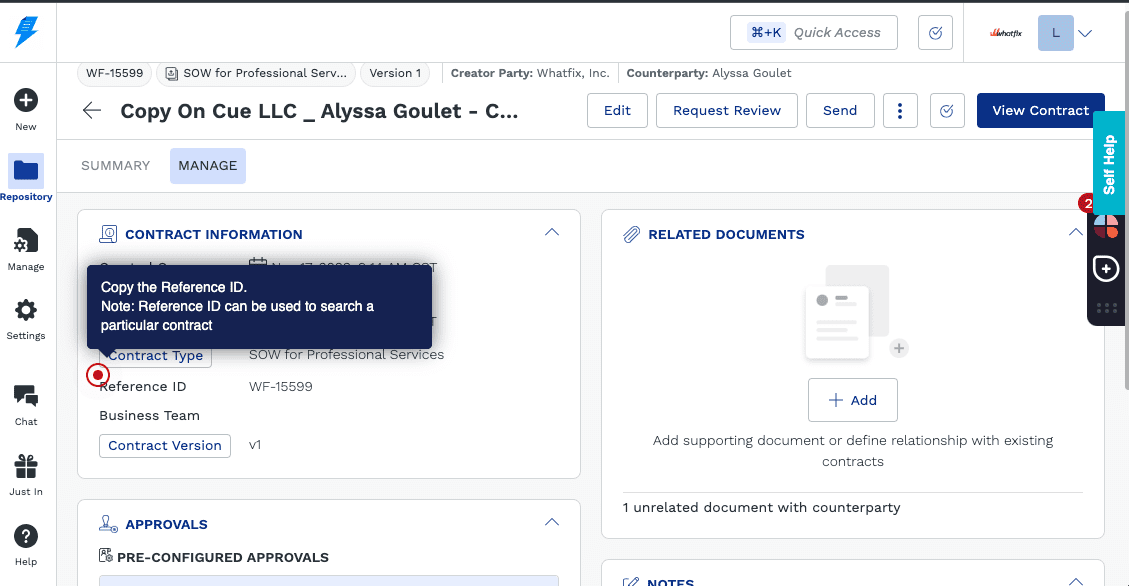Click the checkmark task icon near Quick Access
1129x586 pixels.
click(x=935, y=32)
